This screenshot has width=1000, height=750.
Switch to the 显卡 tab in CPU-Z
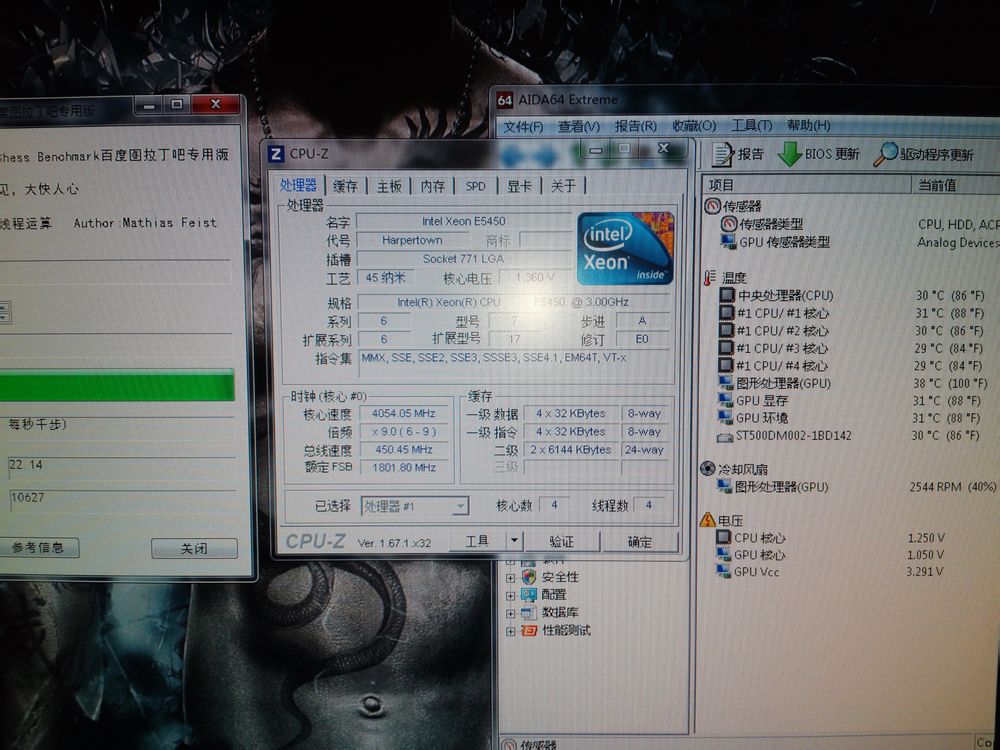[x=519, y=186]
